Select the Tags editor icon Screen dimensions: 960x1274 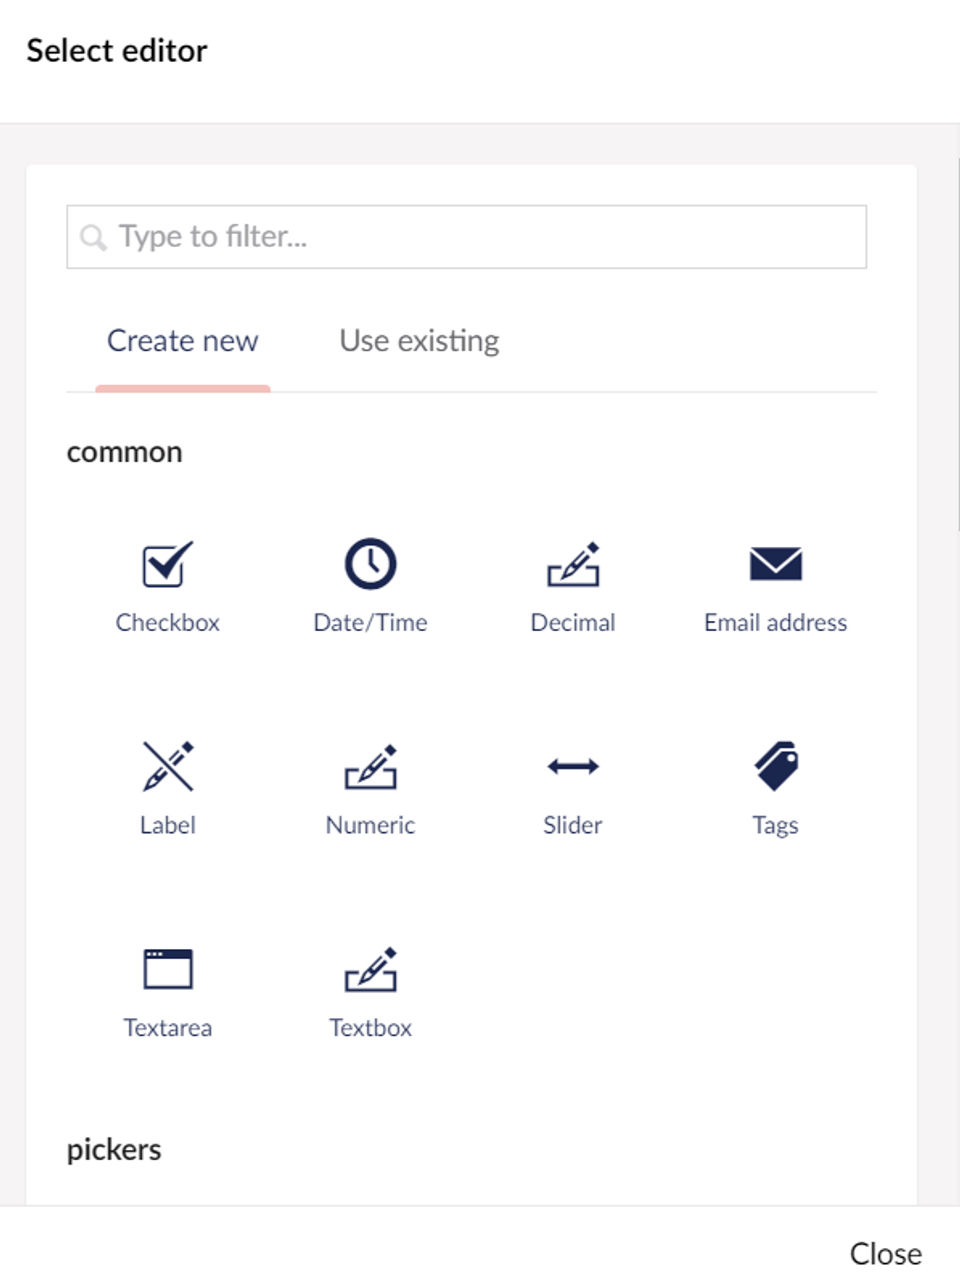tap(775, 767)
